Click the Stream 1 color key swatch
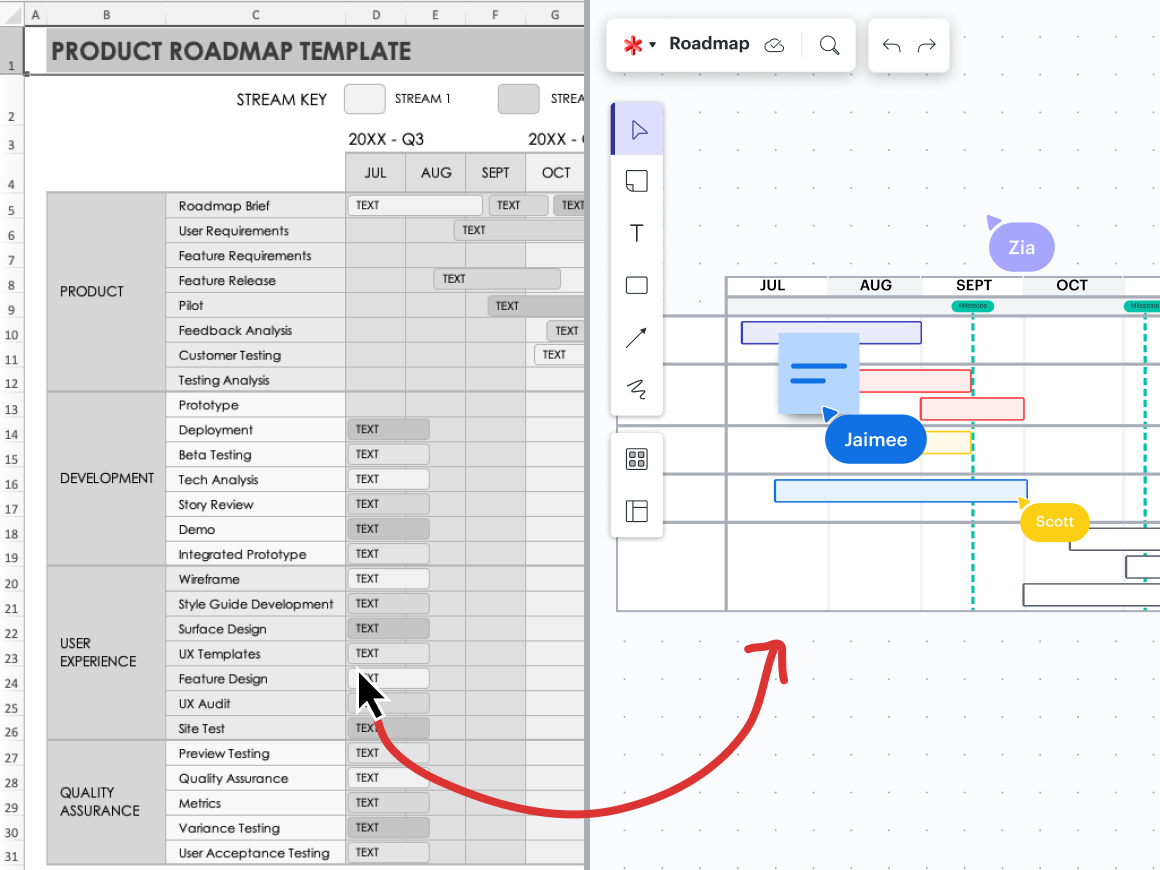The image size is (1160, 870). [365, 99]
